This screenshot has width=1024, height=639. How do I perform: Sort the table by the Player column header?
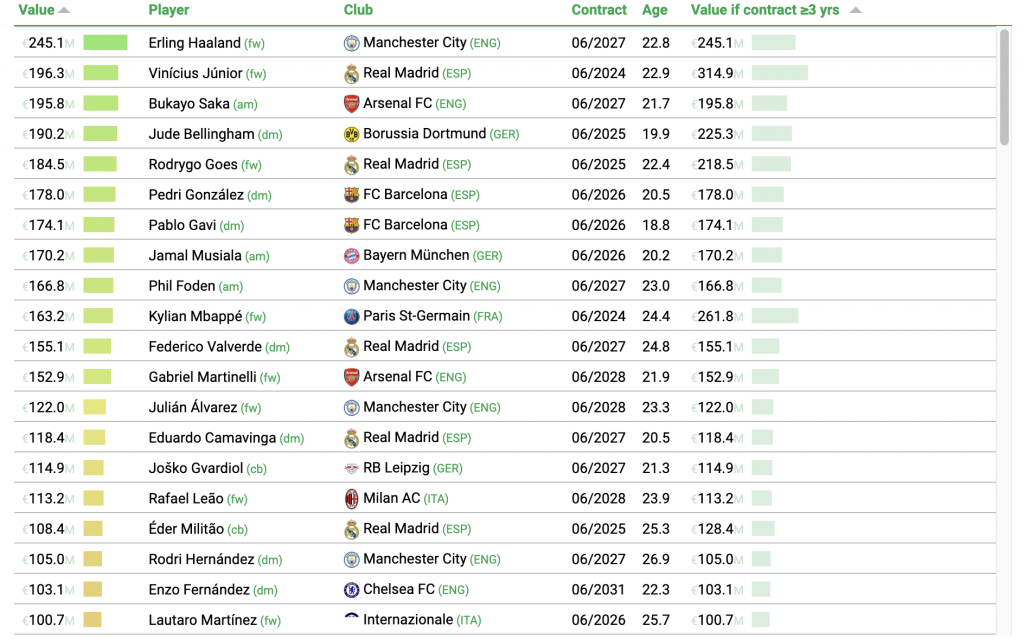(168, 10)
